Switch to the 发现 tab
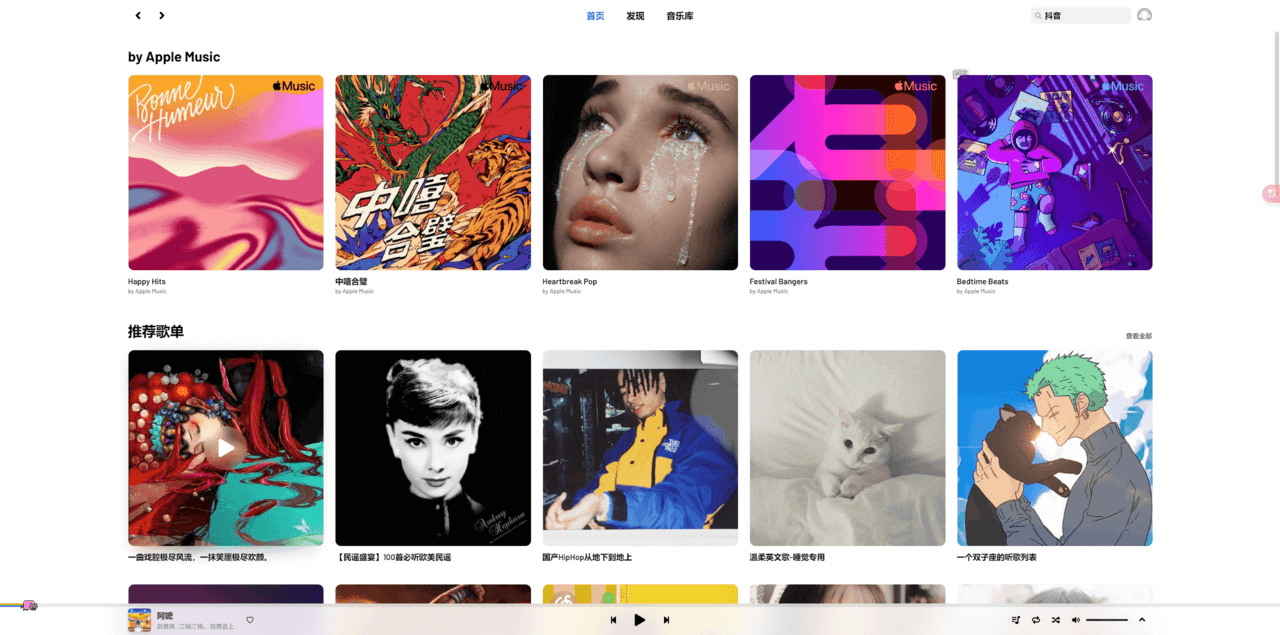 (635, 16)
